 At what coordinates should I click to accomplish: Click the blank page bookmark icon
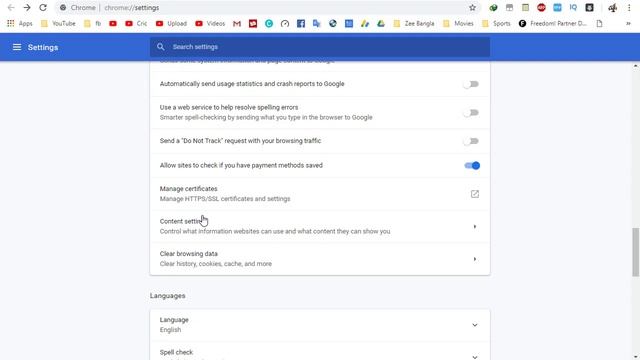click(599, 24)
